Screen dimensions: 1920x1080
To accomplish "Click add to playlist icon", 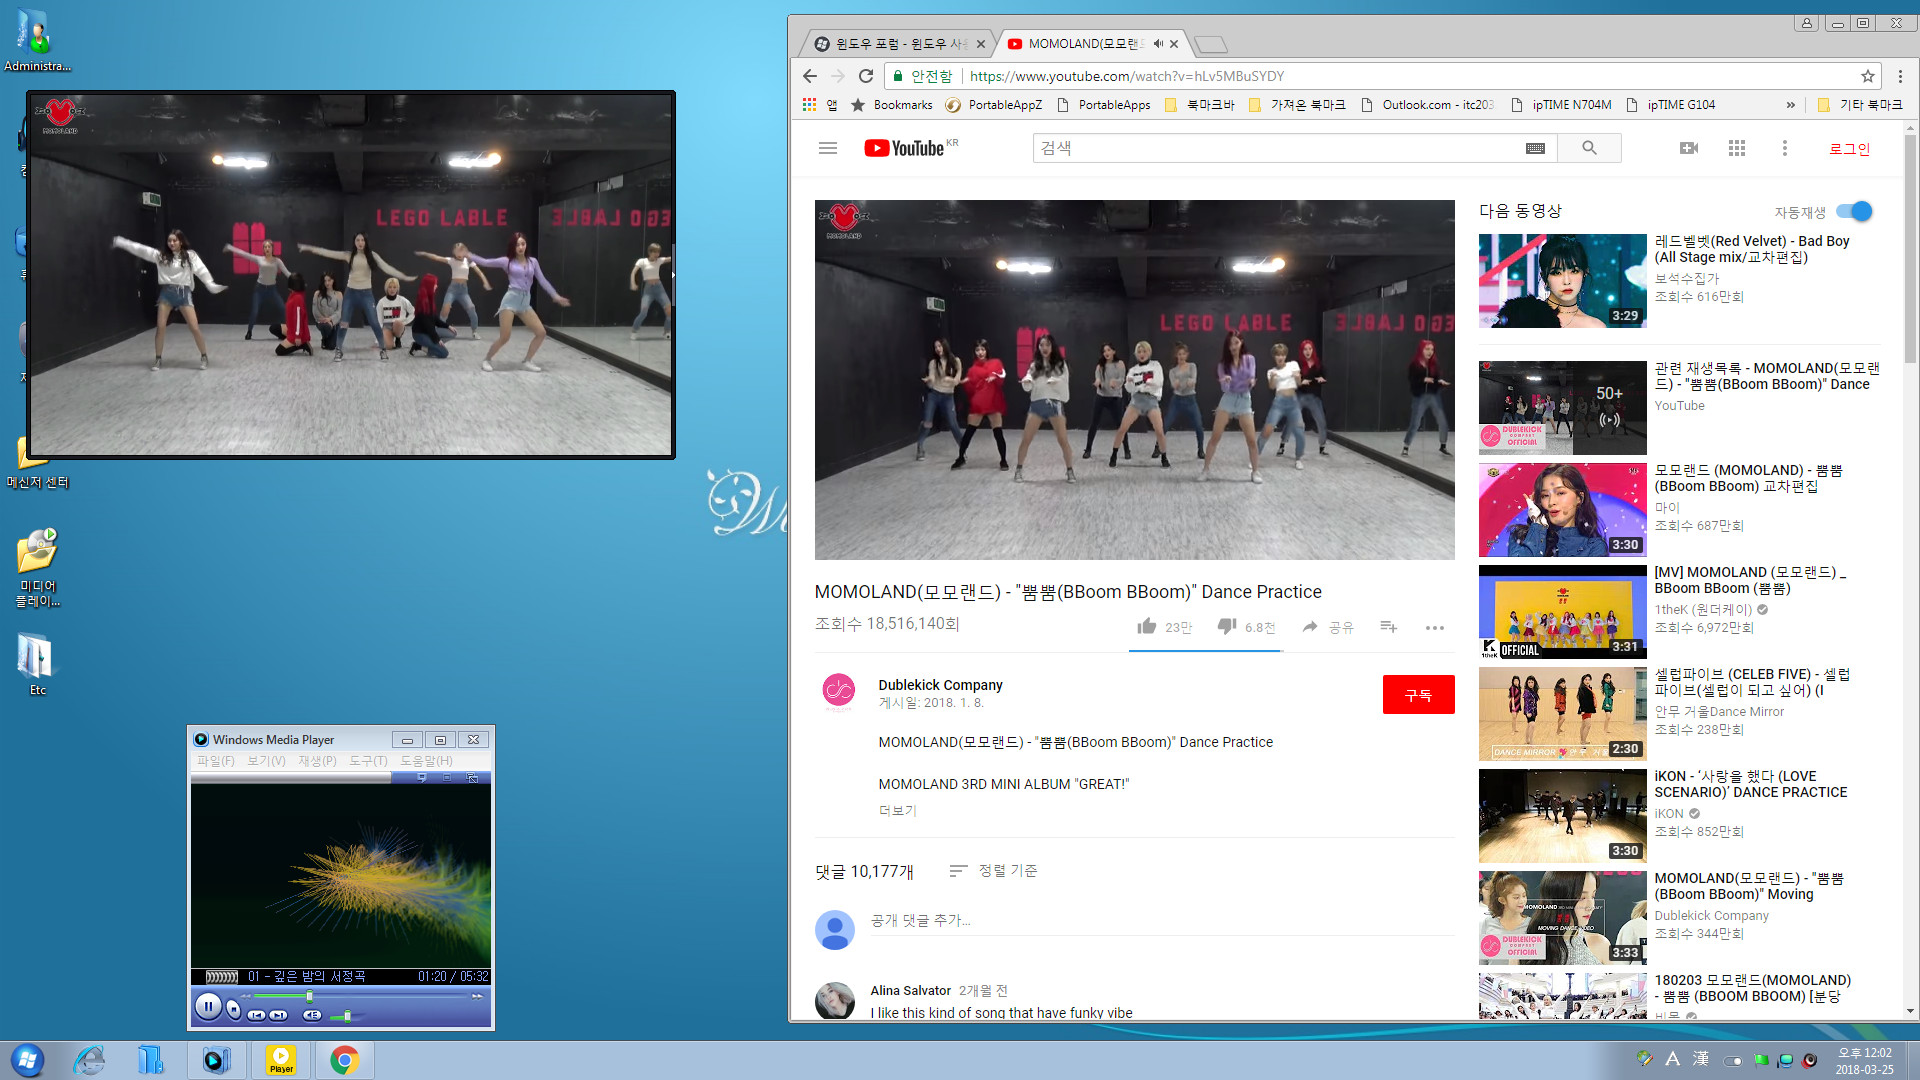I will coord(1388,627).
